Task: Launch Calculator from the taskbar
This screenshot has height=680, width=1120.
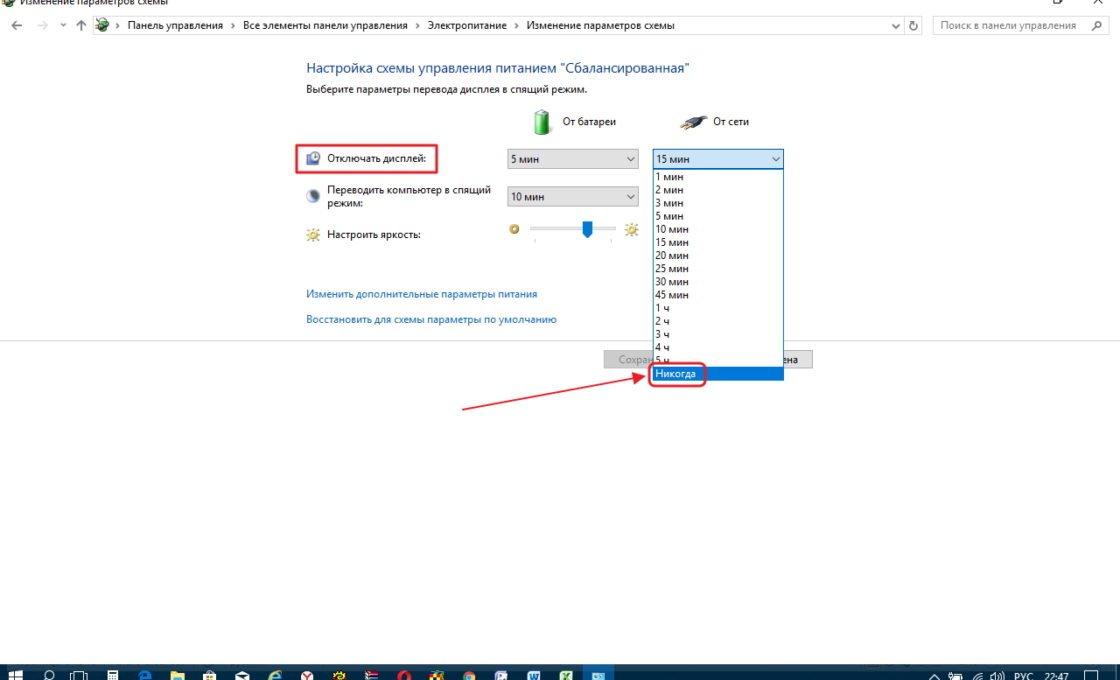Action: pos(112,674)
